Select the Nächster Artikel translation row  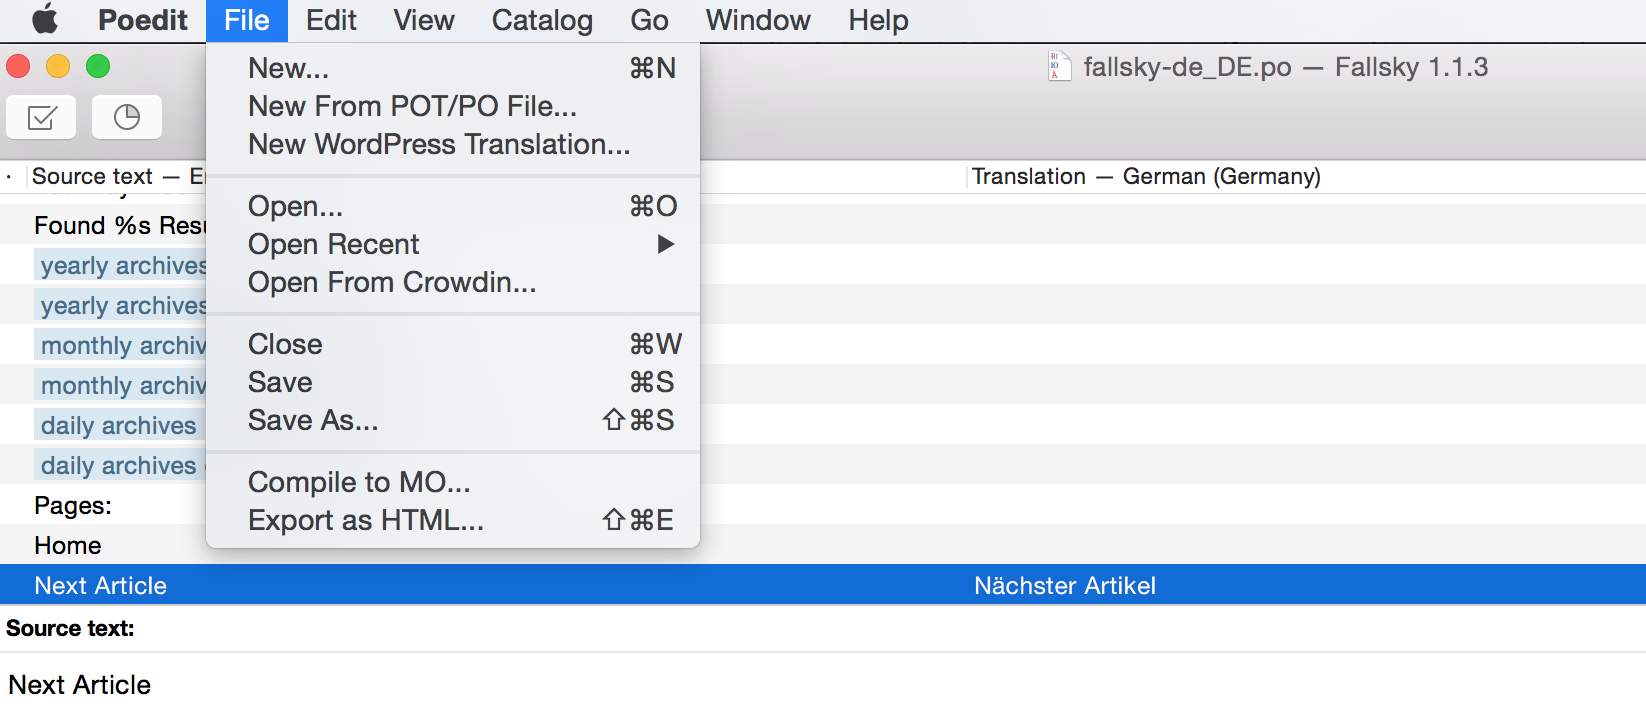coord(1065,585)
